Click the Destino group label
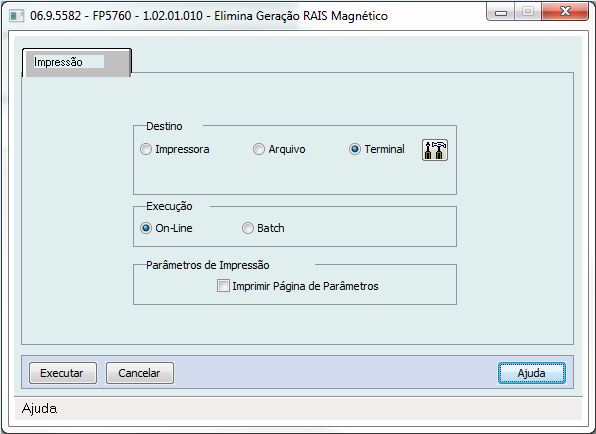 [x=164, y=126]
